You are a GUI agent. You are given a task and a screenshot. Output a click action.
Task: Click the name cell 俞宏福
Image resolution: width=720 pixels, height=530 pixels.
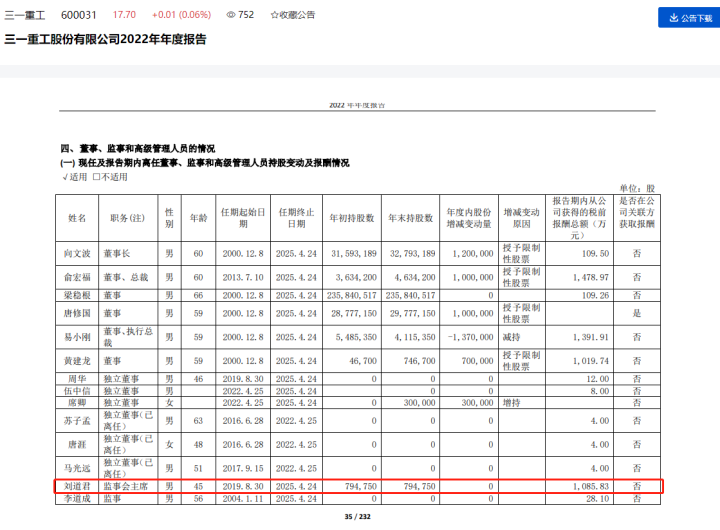[77, 277]
